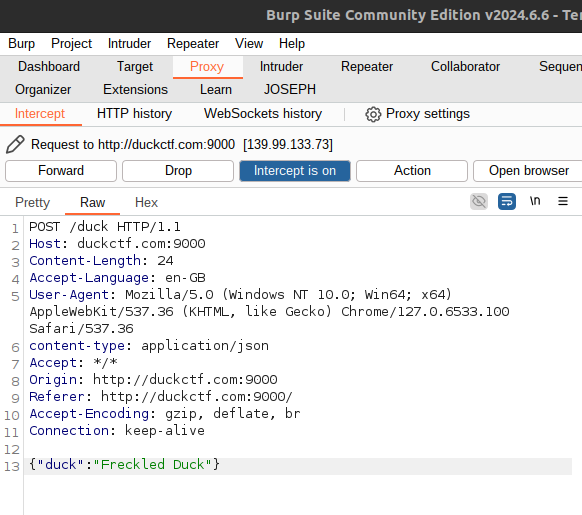
Task: Select the Raw view tab
Action: coord(92,203)
